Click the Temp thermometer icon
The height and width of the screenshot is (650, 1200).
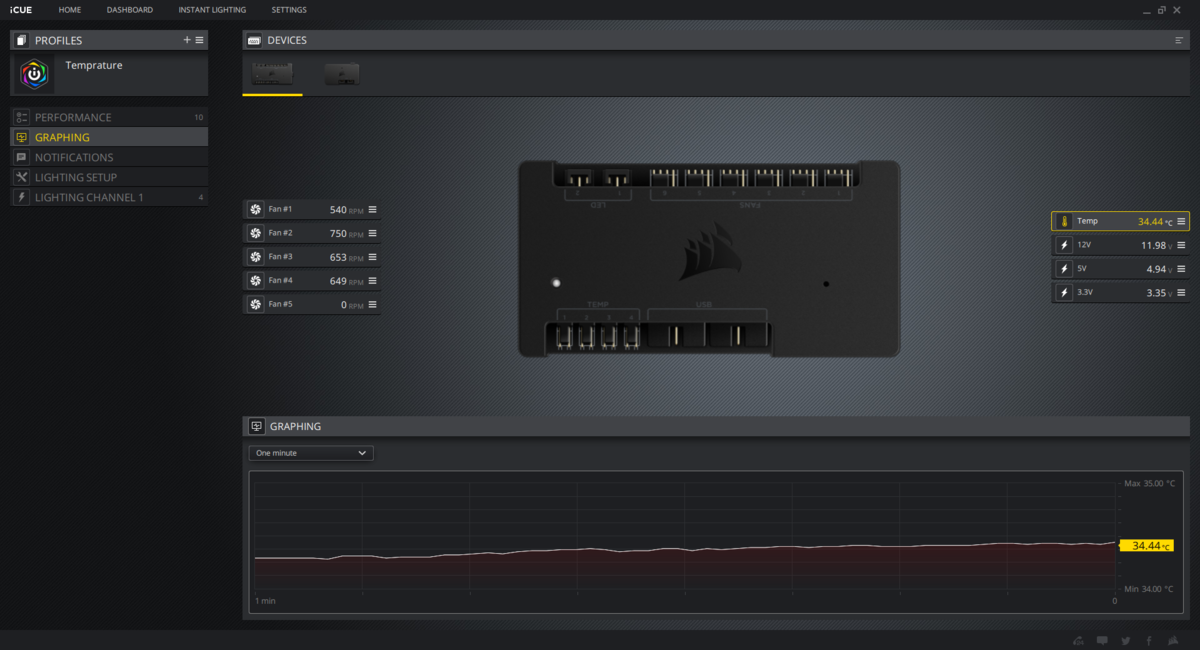(1064, 221)
